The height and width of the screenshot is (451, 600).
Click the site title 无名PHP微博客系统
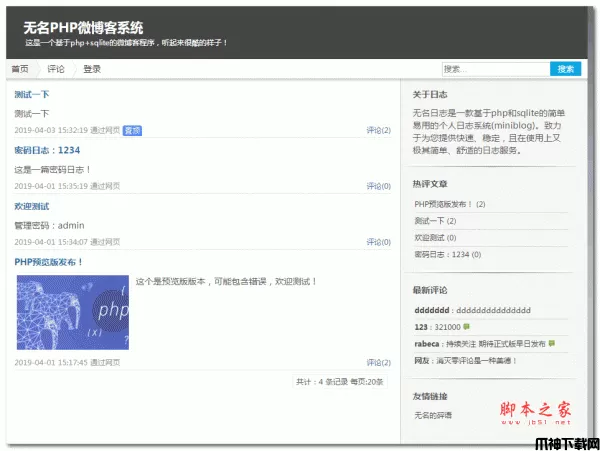tap(83, 27)
